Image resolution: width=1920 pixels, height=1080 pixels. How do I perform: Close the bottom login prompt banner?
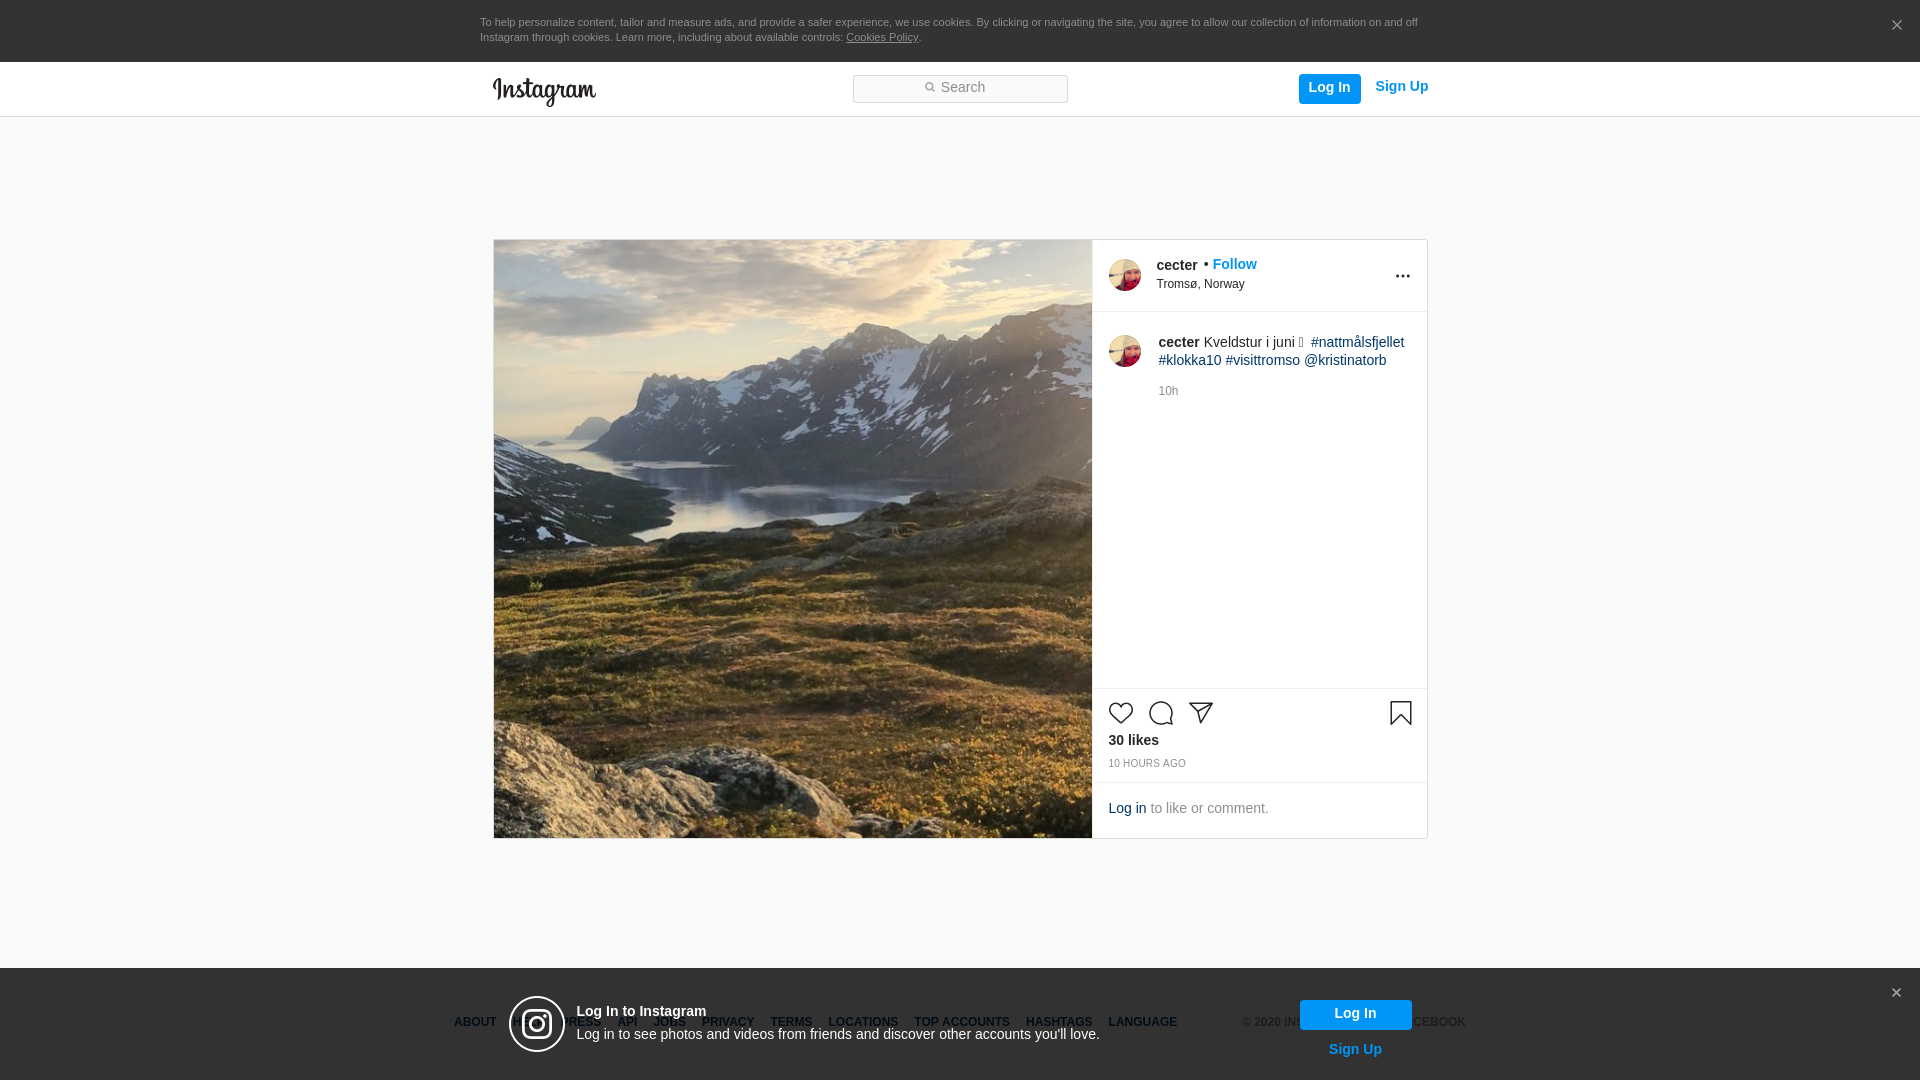coord(1895,993)
